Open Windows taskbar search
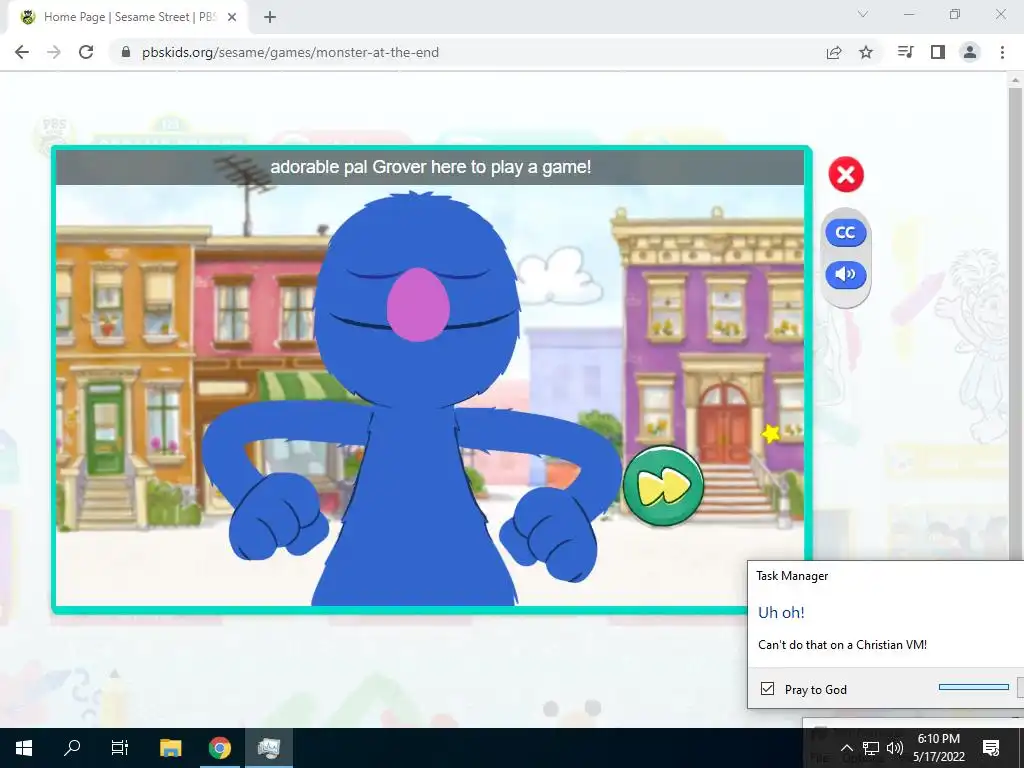Screen dimensions: 1024x768 [x=72, y=748]
